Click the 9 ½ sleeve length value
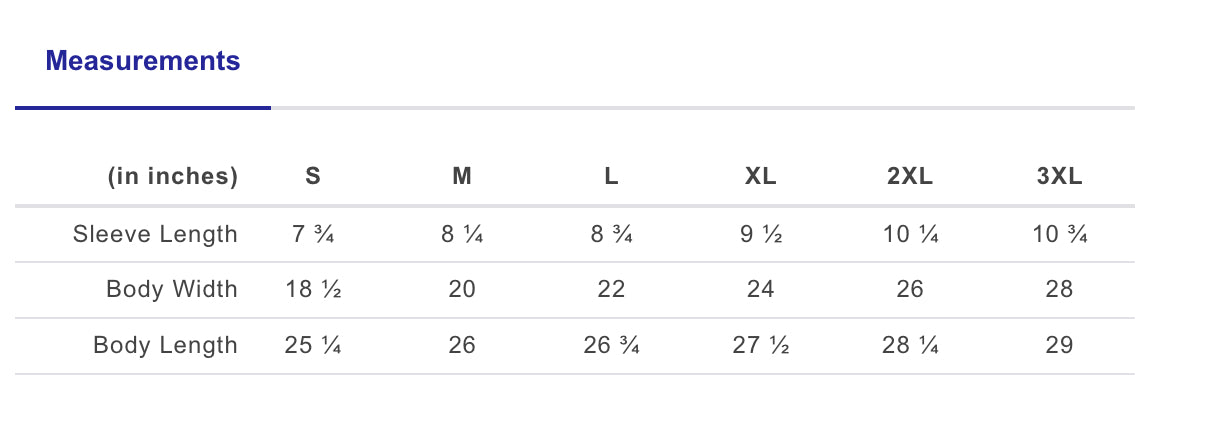The image size is (1210, 437). point(760,234)
